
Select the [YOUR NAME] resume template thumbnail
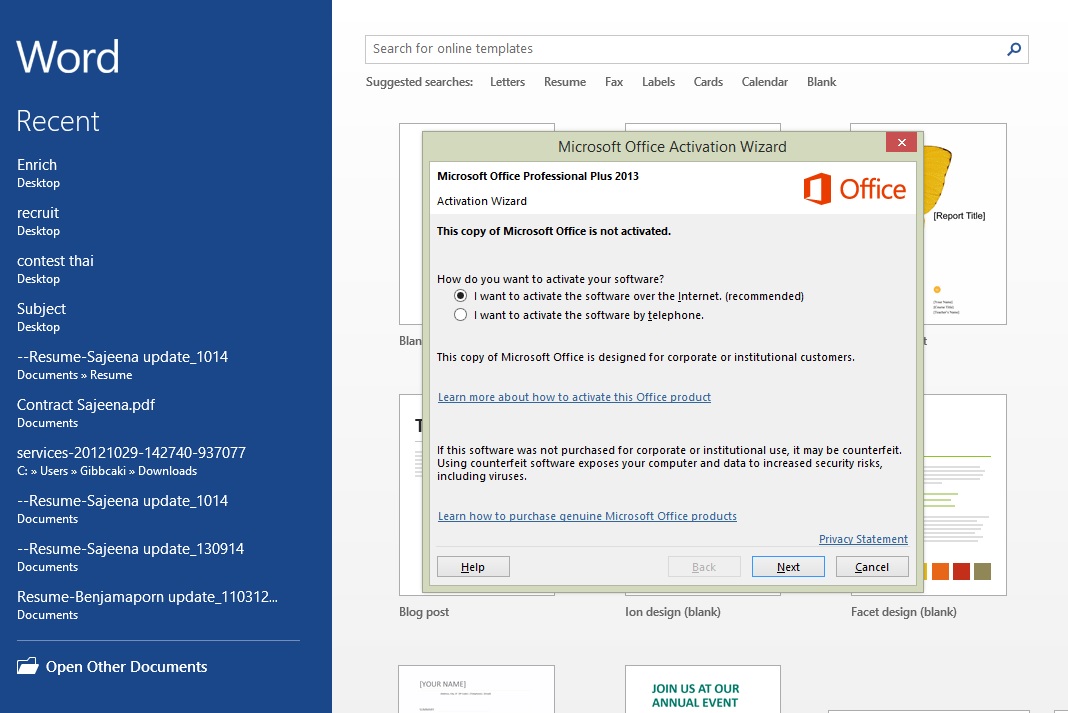[x=477, y=689]
